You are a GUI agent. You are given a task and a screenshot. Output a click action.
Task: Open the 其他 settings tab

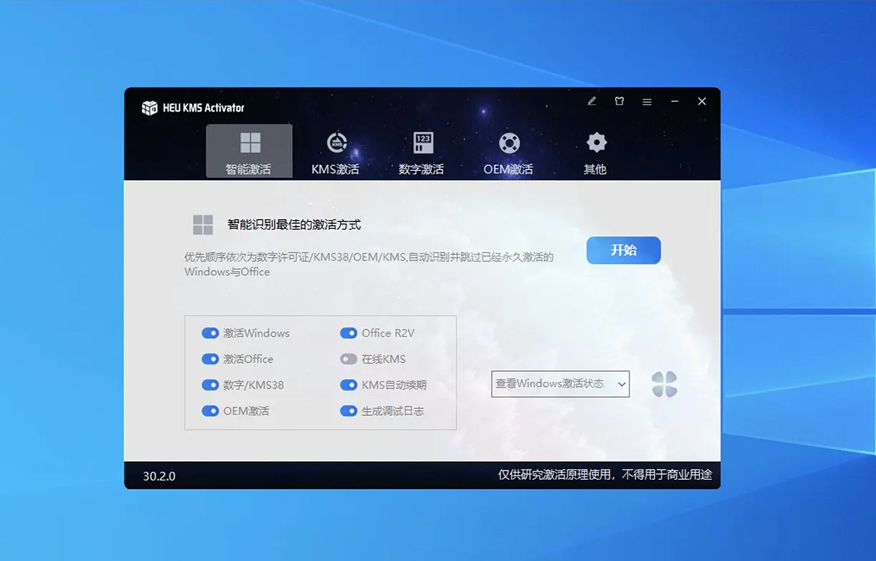596,153
